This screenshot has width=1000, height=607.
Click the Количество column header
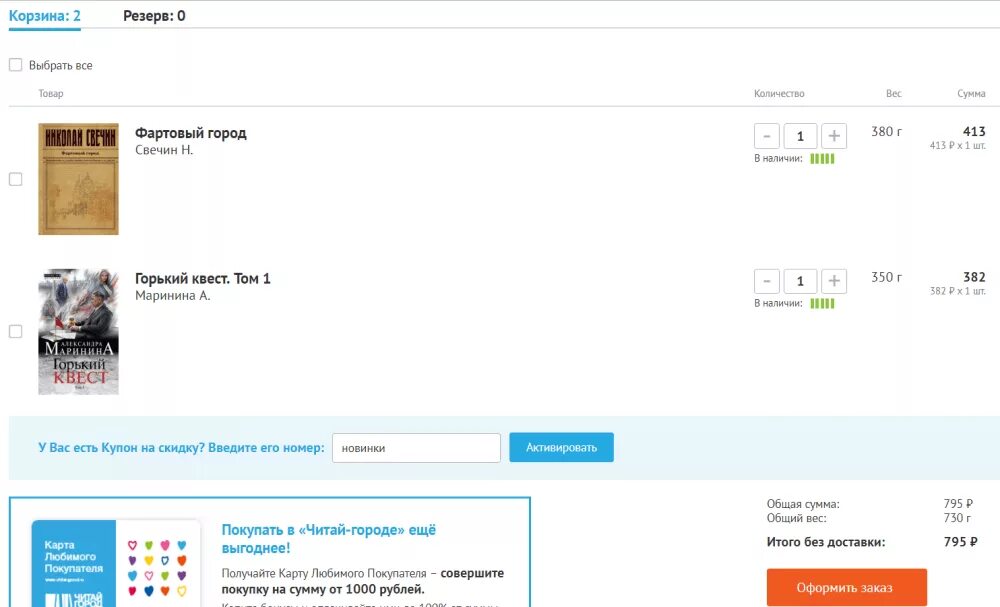(x=779, y=94)
